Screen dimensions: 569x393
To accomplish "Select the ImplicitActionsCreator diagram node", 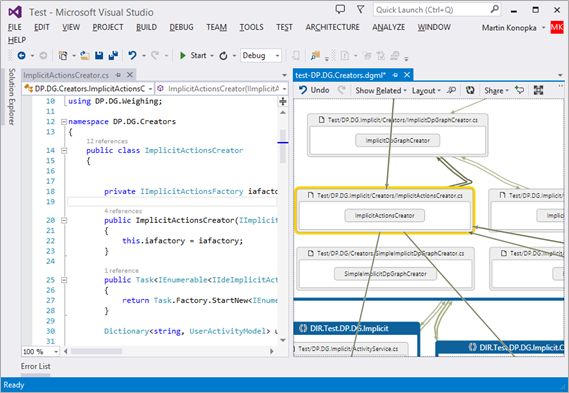I will 385,216.
